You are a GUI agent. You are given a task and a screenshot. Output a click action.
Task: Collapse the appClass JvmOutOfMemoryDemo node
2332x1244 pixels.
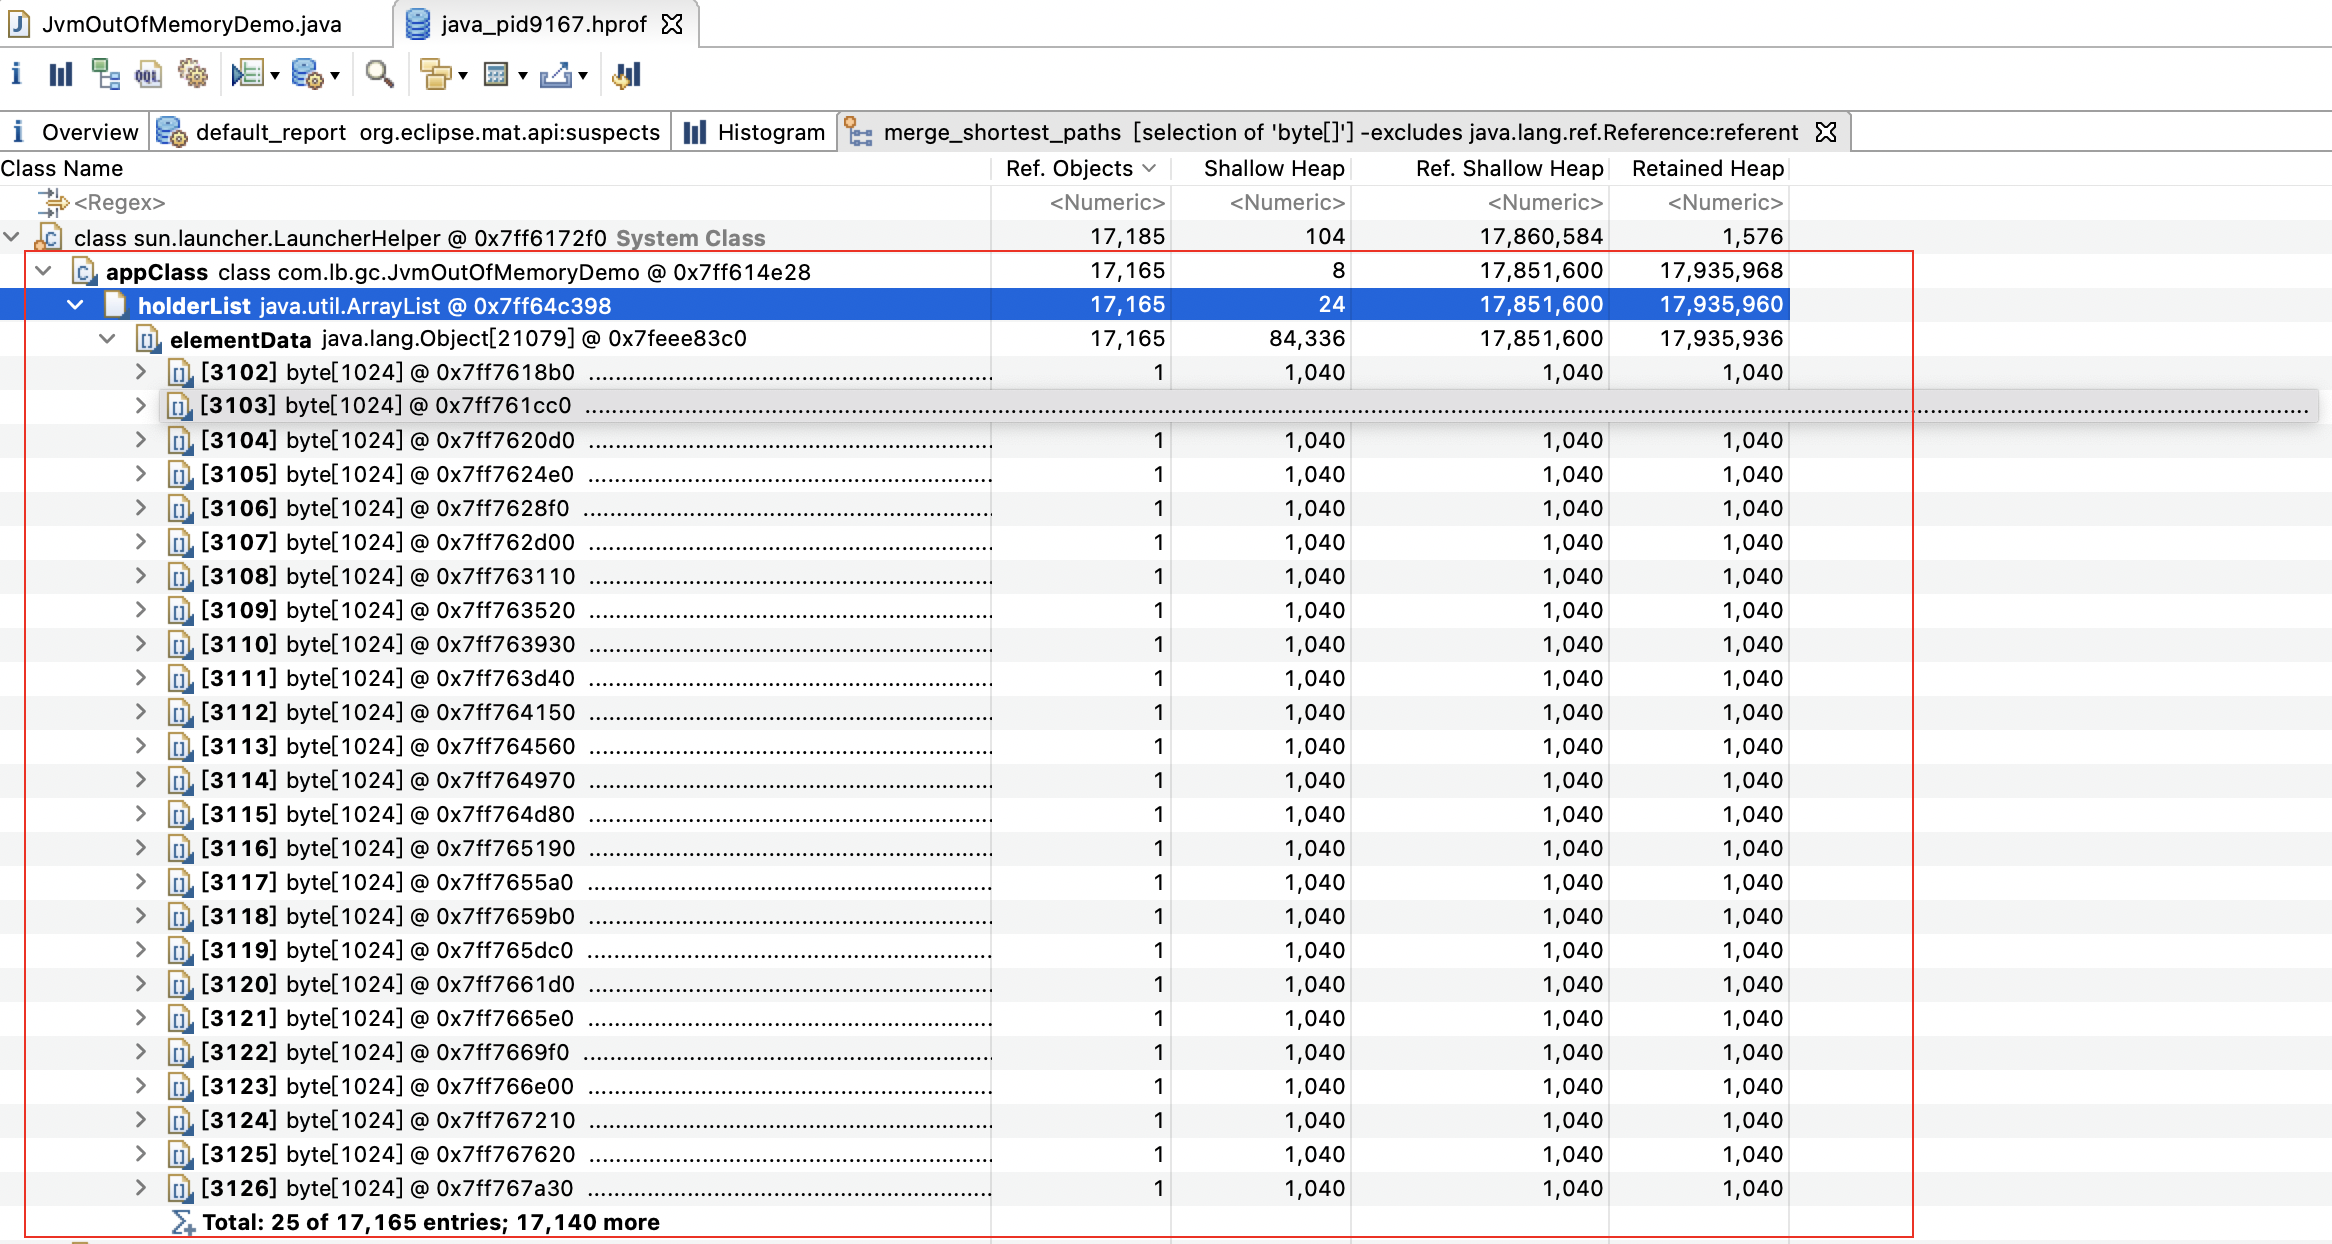(x=44, y=271)
